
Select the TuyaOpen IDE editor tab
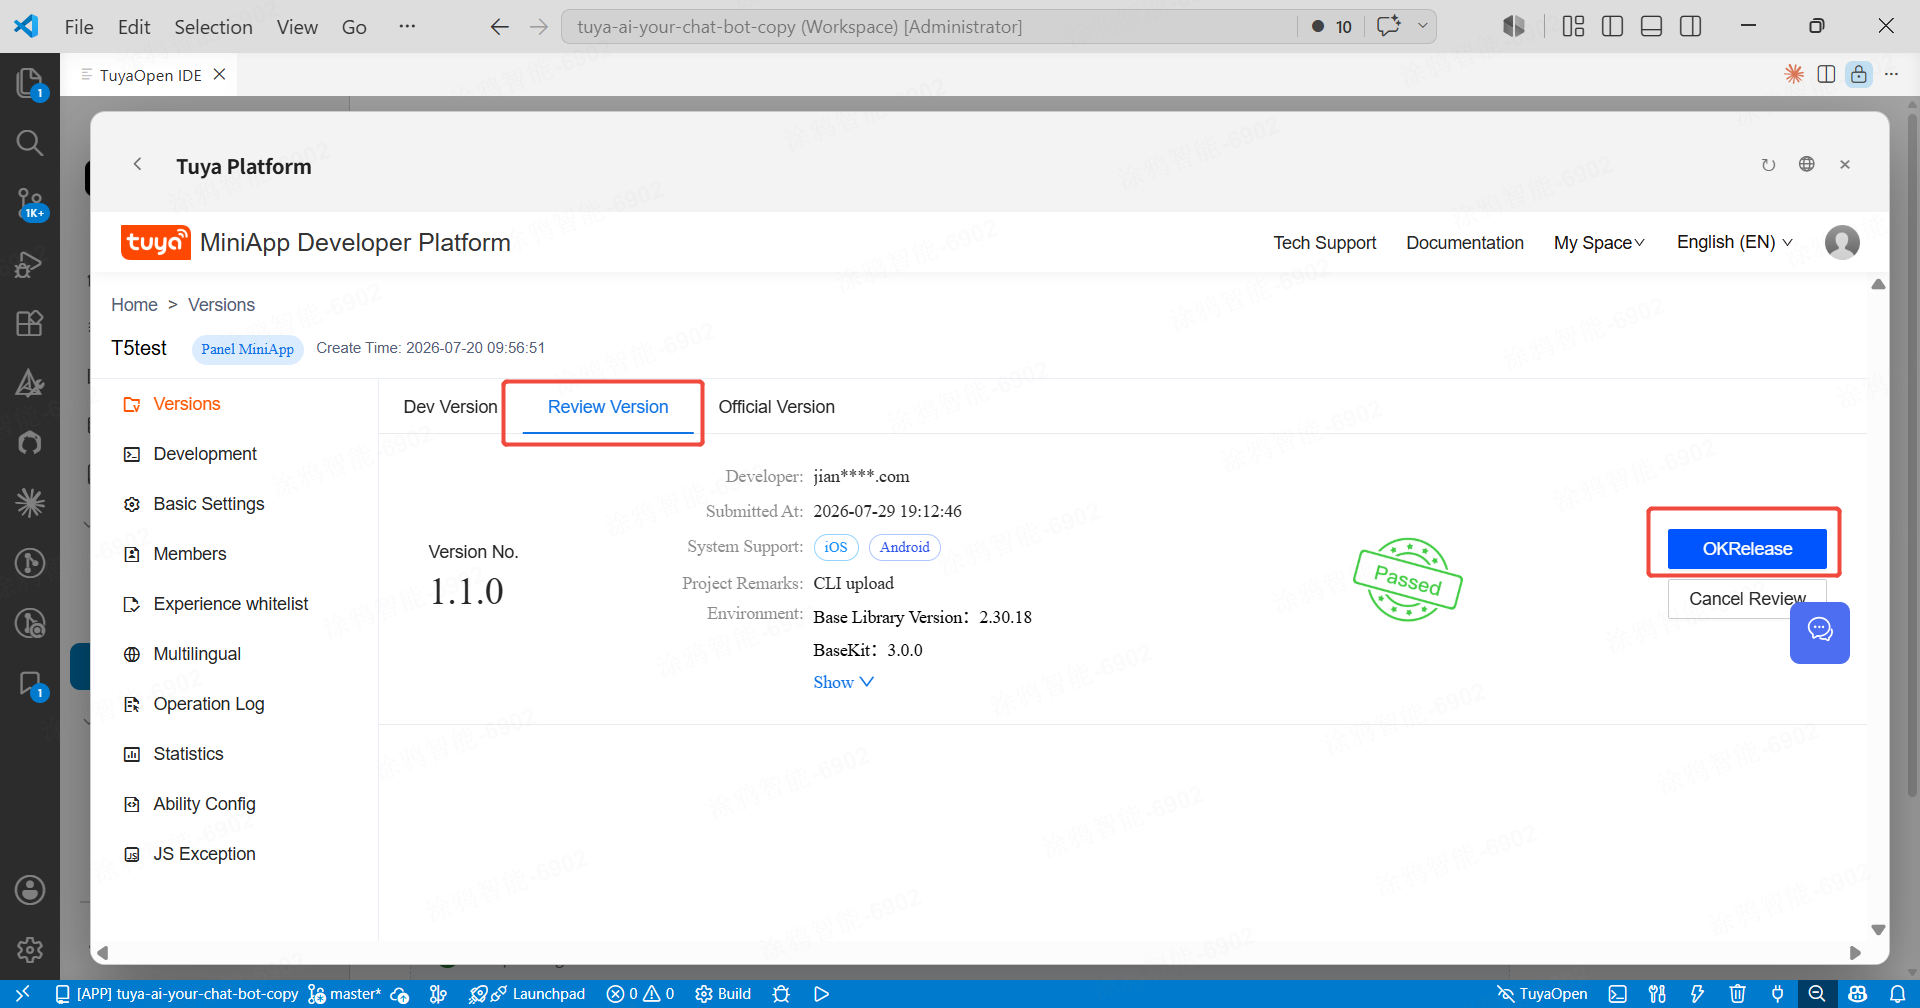[x=150, y=75]
